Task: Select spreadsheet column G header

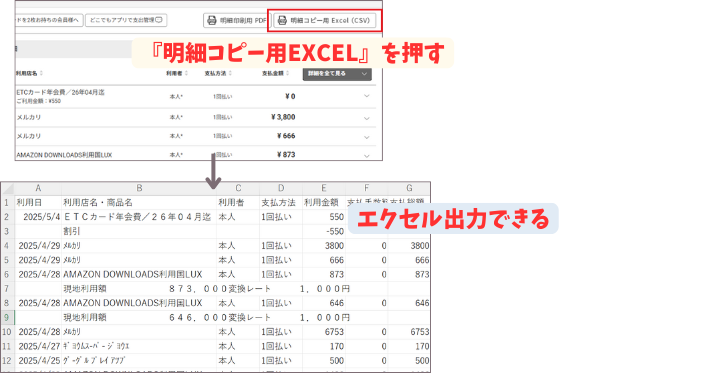Action: [x=409, y=188]
